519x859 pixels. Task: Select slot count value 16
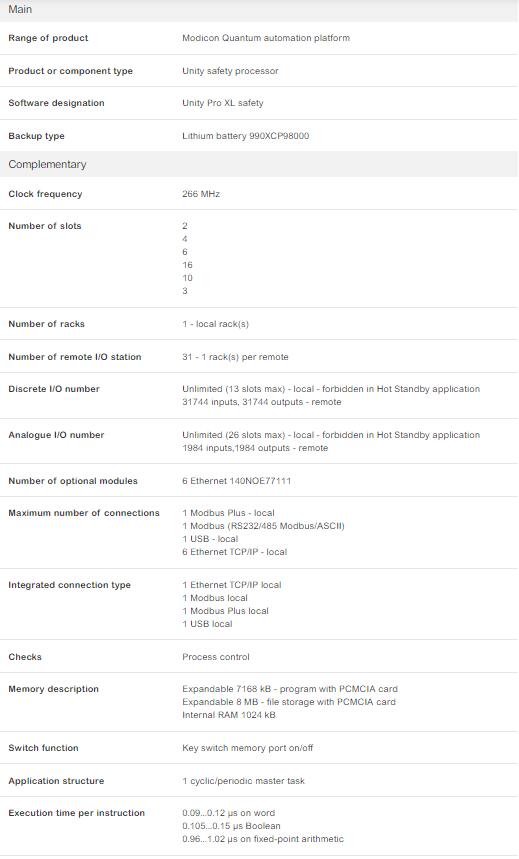tap(187, 265)
